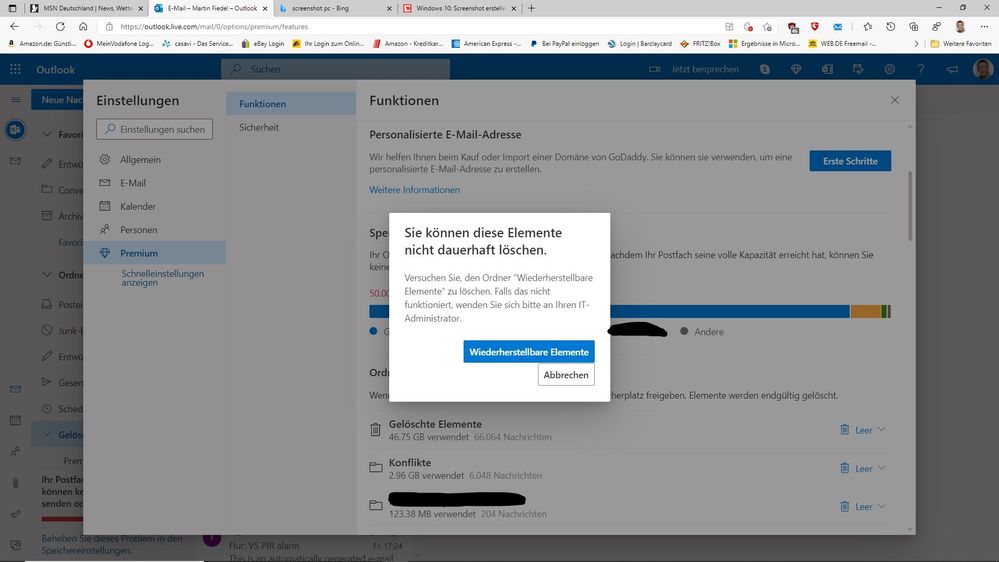Open Weitere Favoriten folder
The height and width of the screenshot is (562, 999).
(x=961, y=43)
